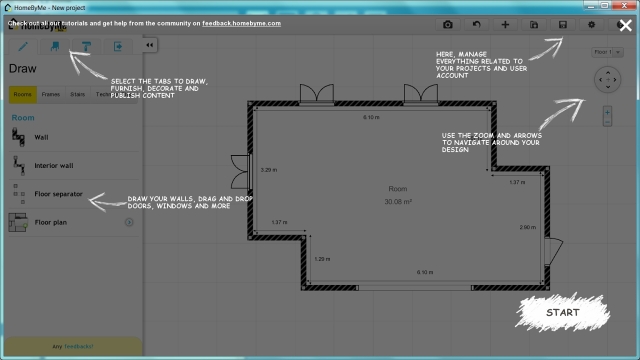Choose the Wall drawing tool
The width and height of the screenshot is (640, 360).
[x=73, y=137]
